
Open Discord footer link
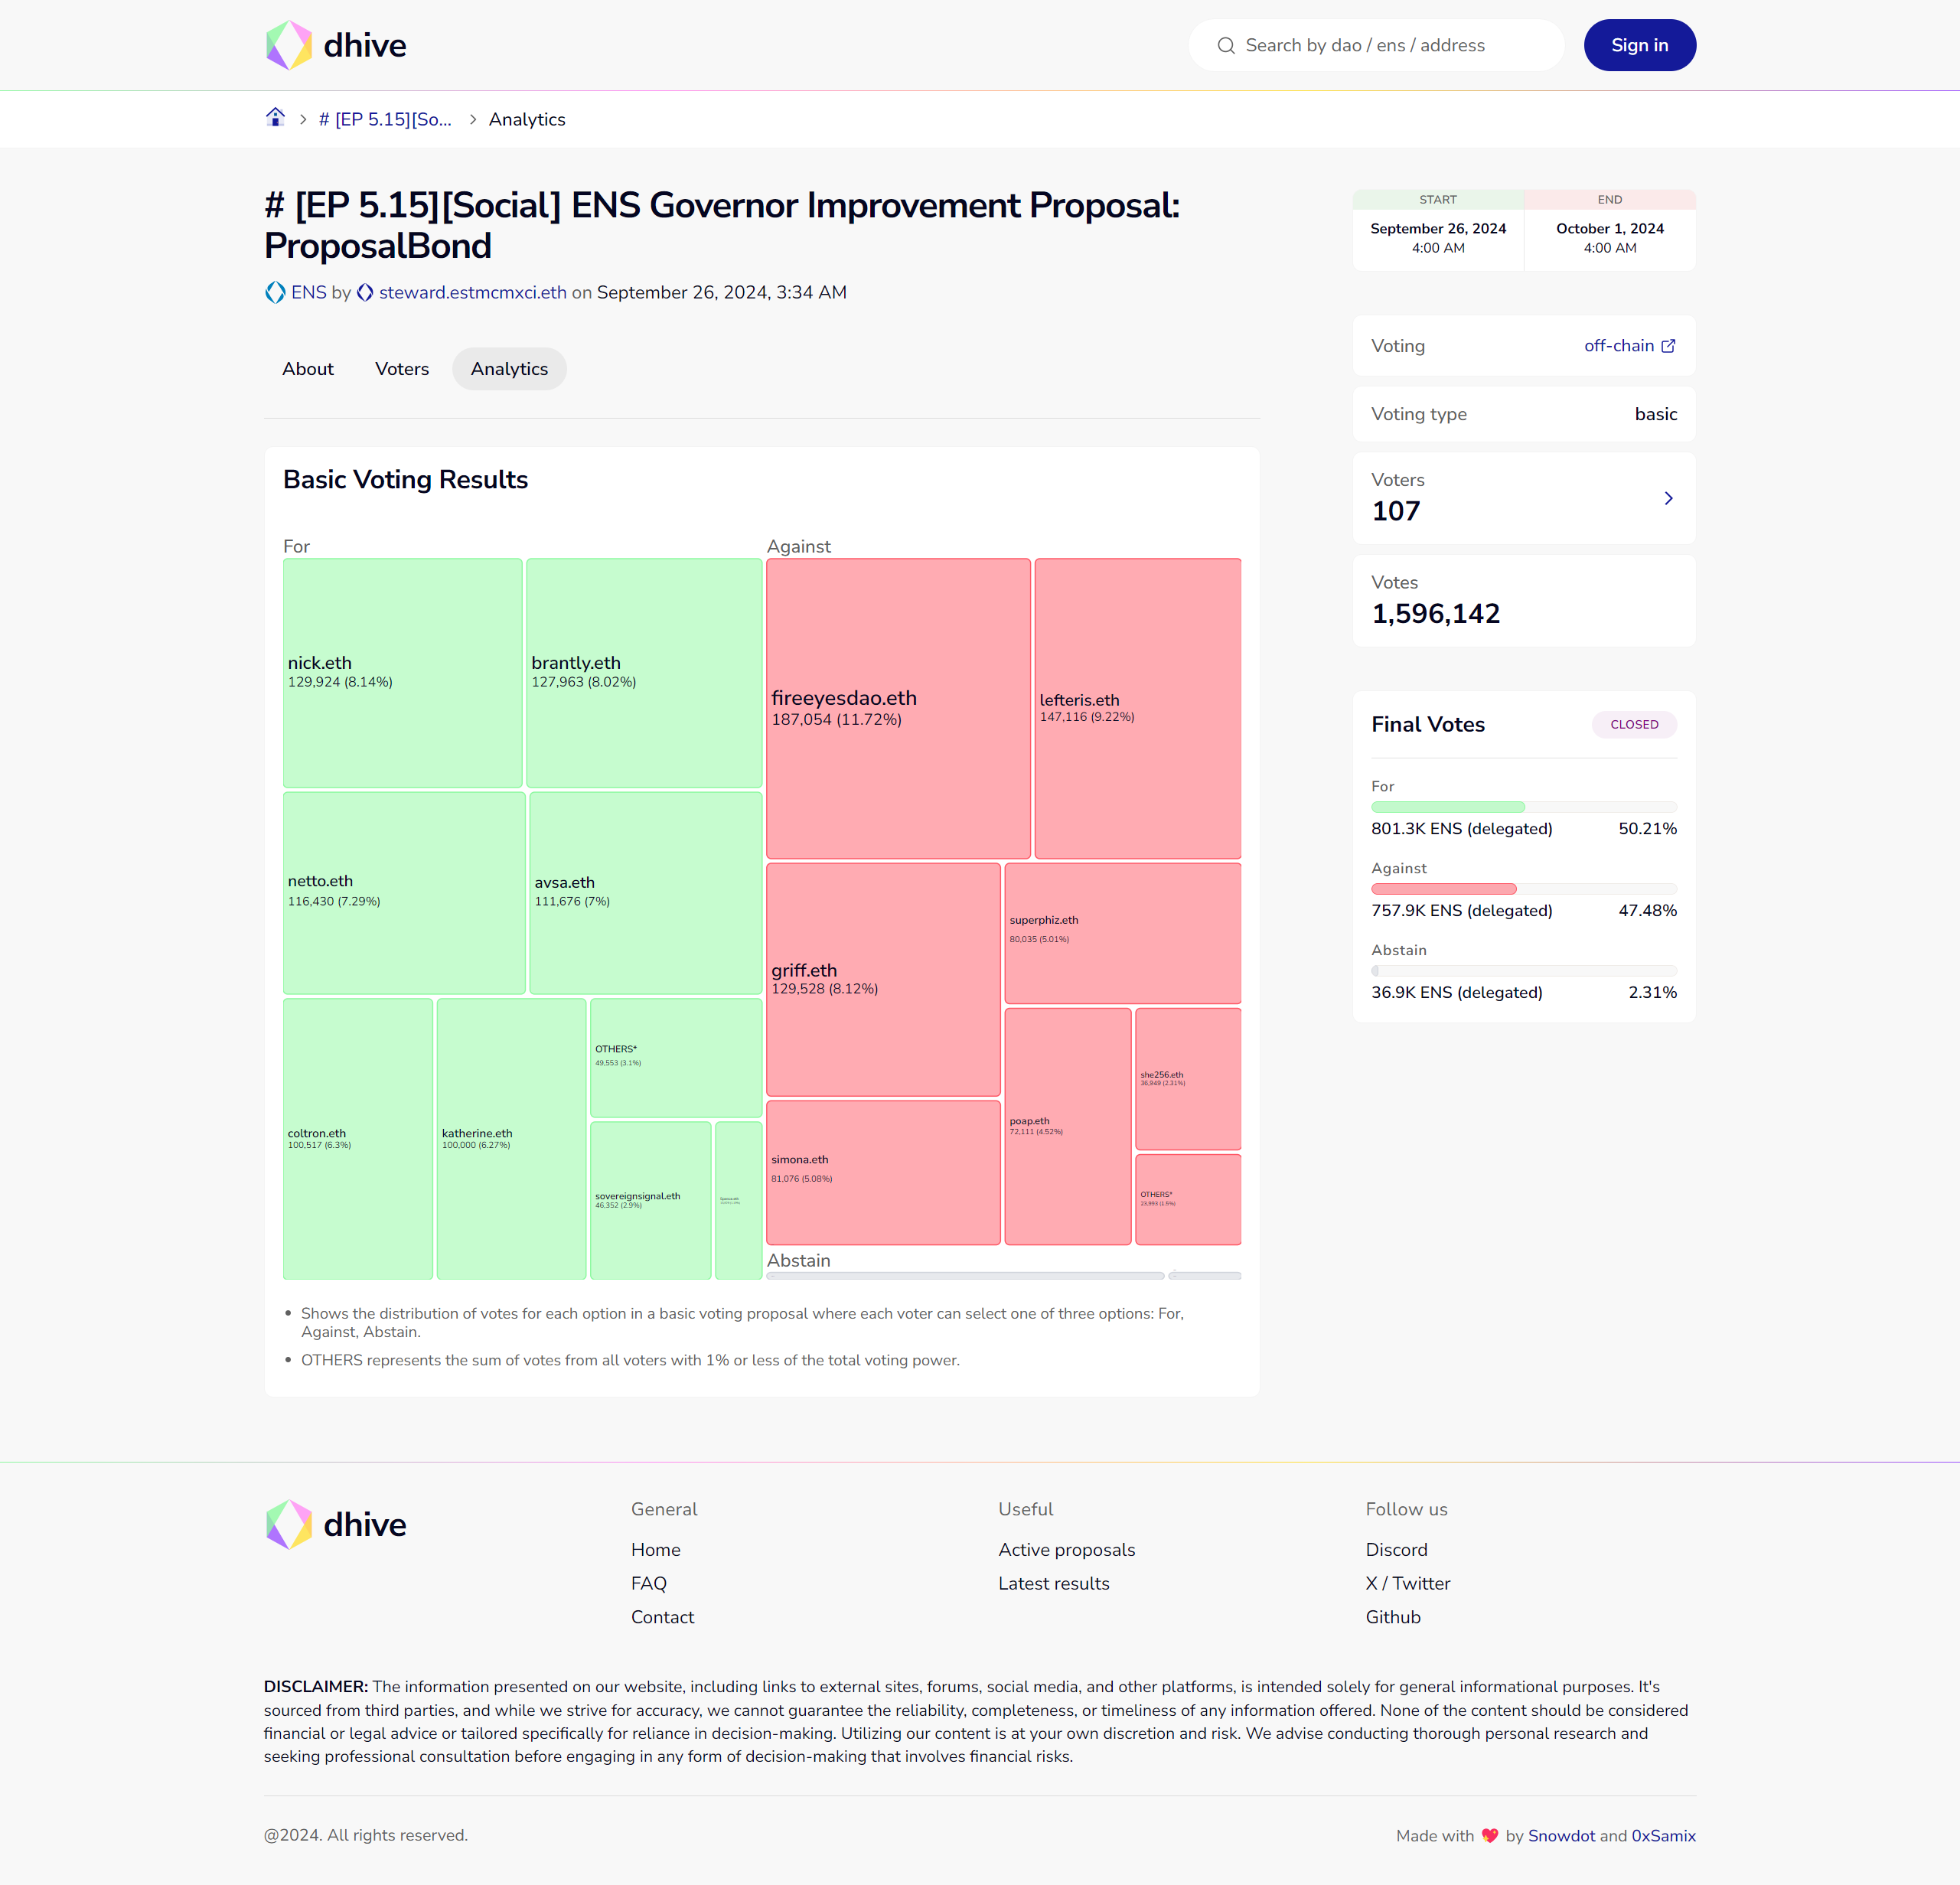(x=1396, y=1549)
